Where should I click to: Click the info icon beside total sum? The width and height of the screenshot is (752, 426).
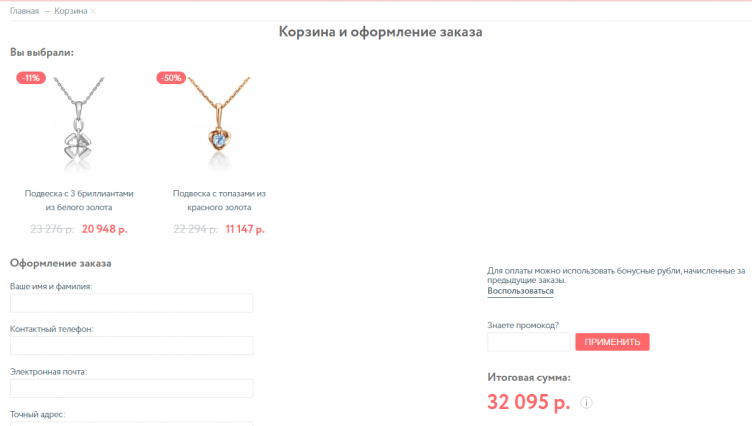click(586, 402)
